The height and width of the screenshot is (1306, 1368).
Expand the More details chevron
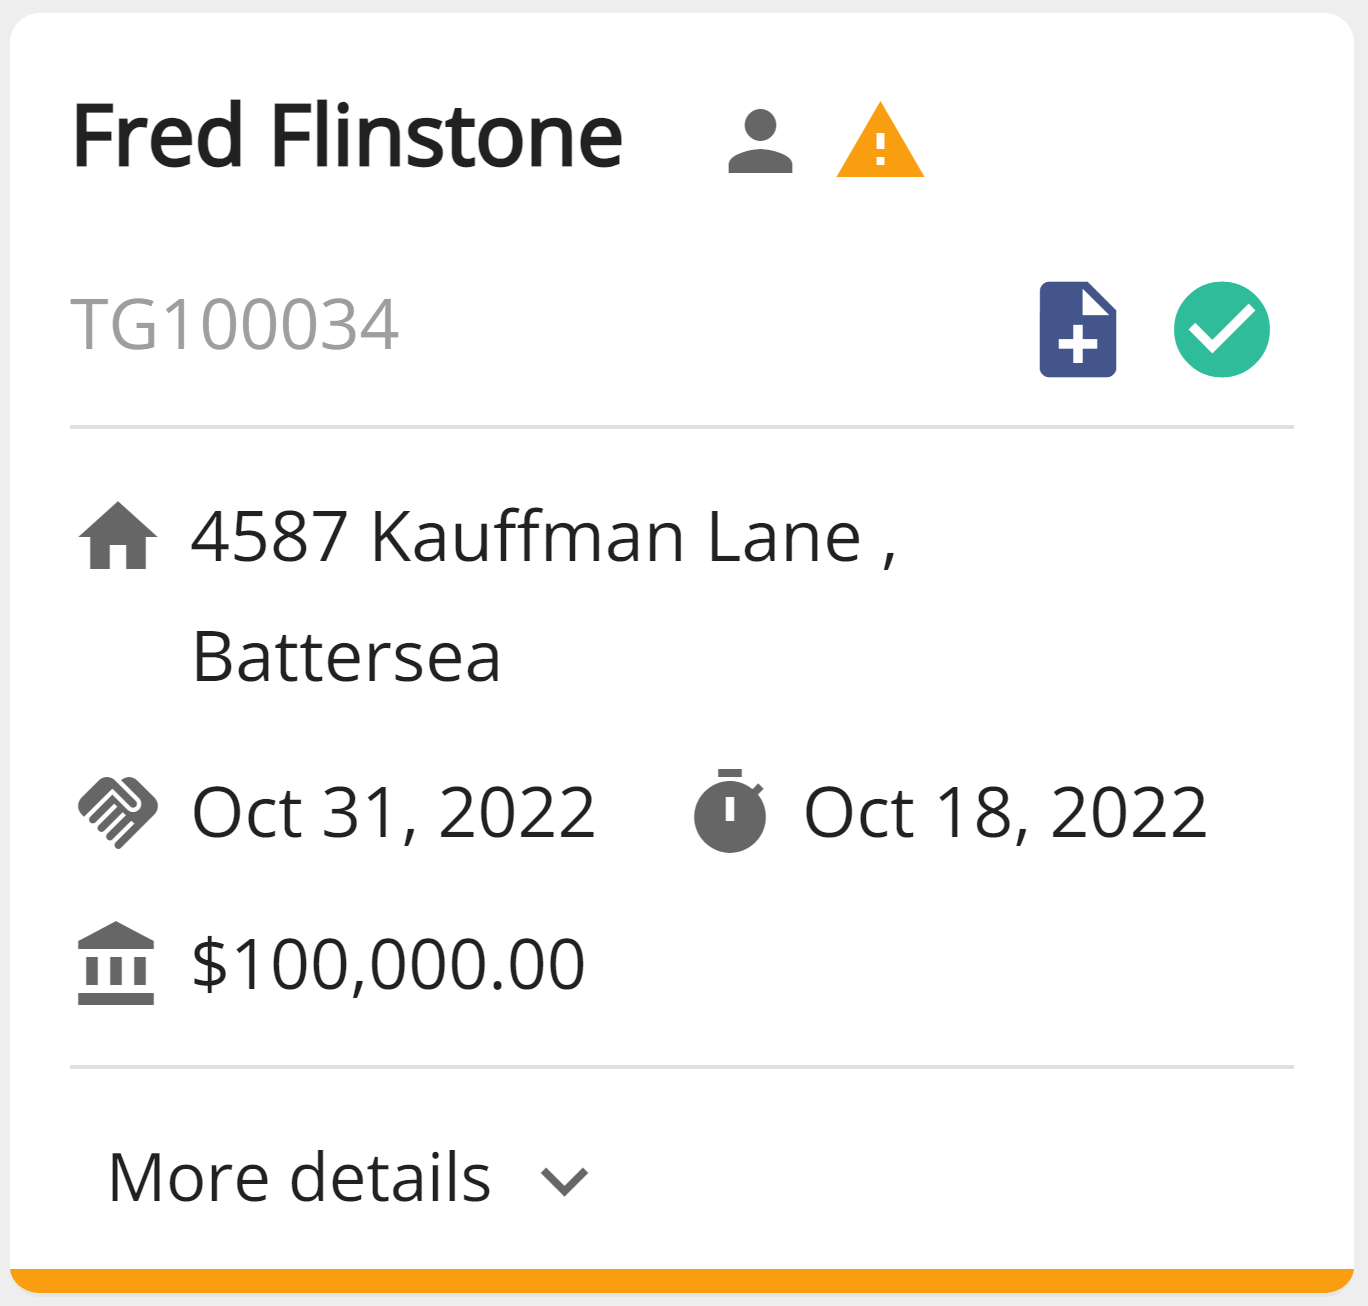coord(564,1181)
